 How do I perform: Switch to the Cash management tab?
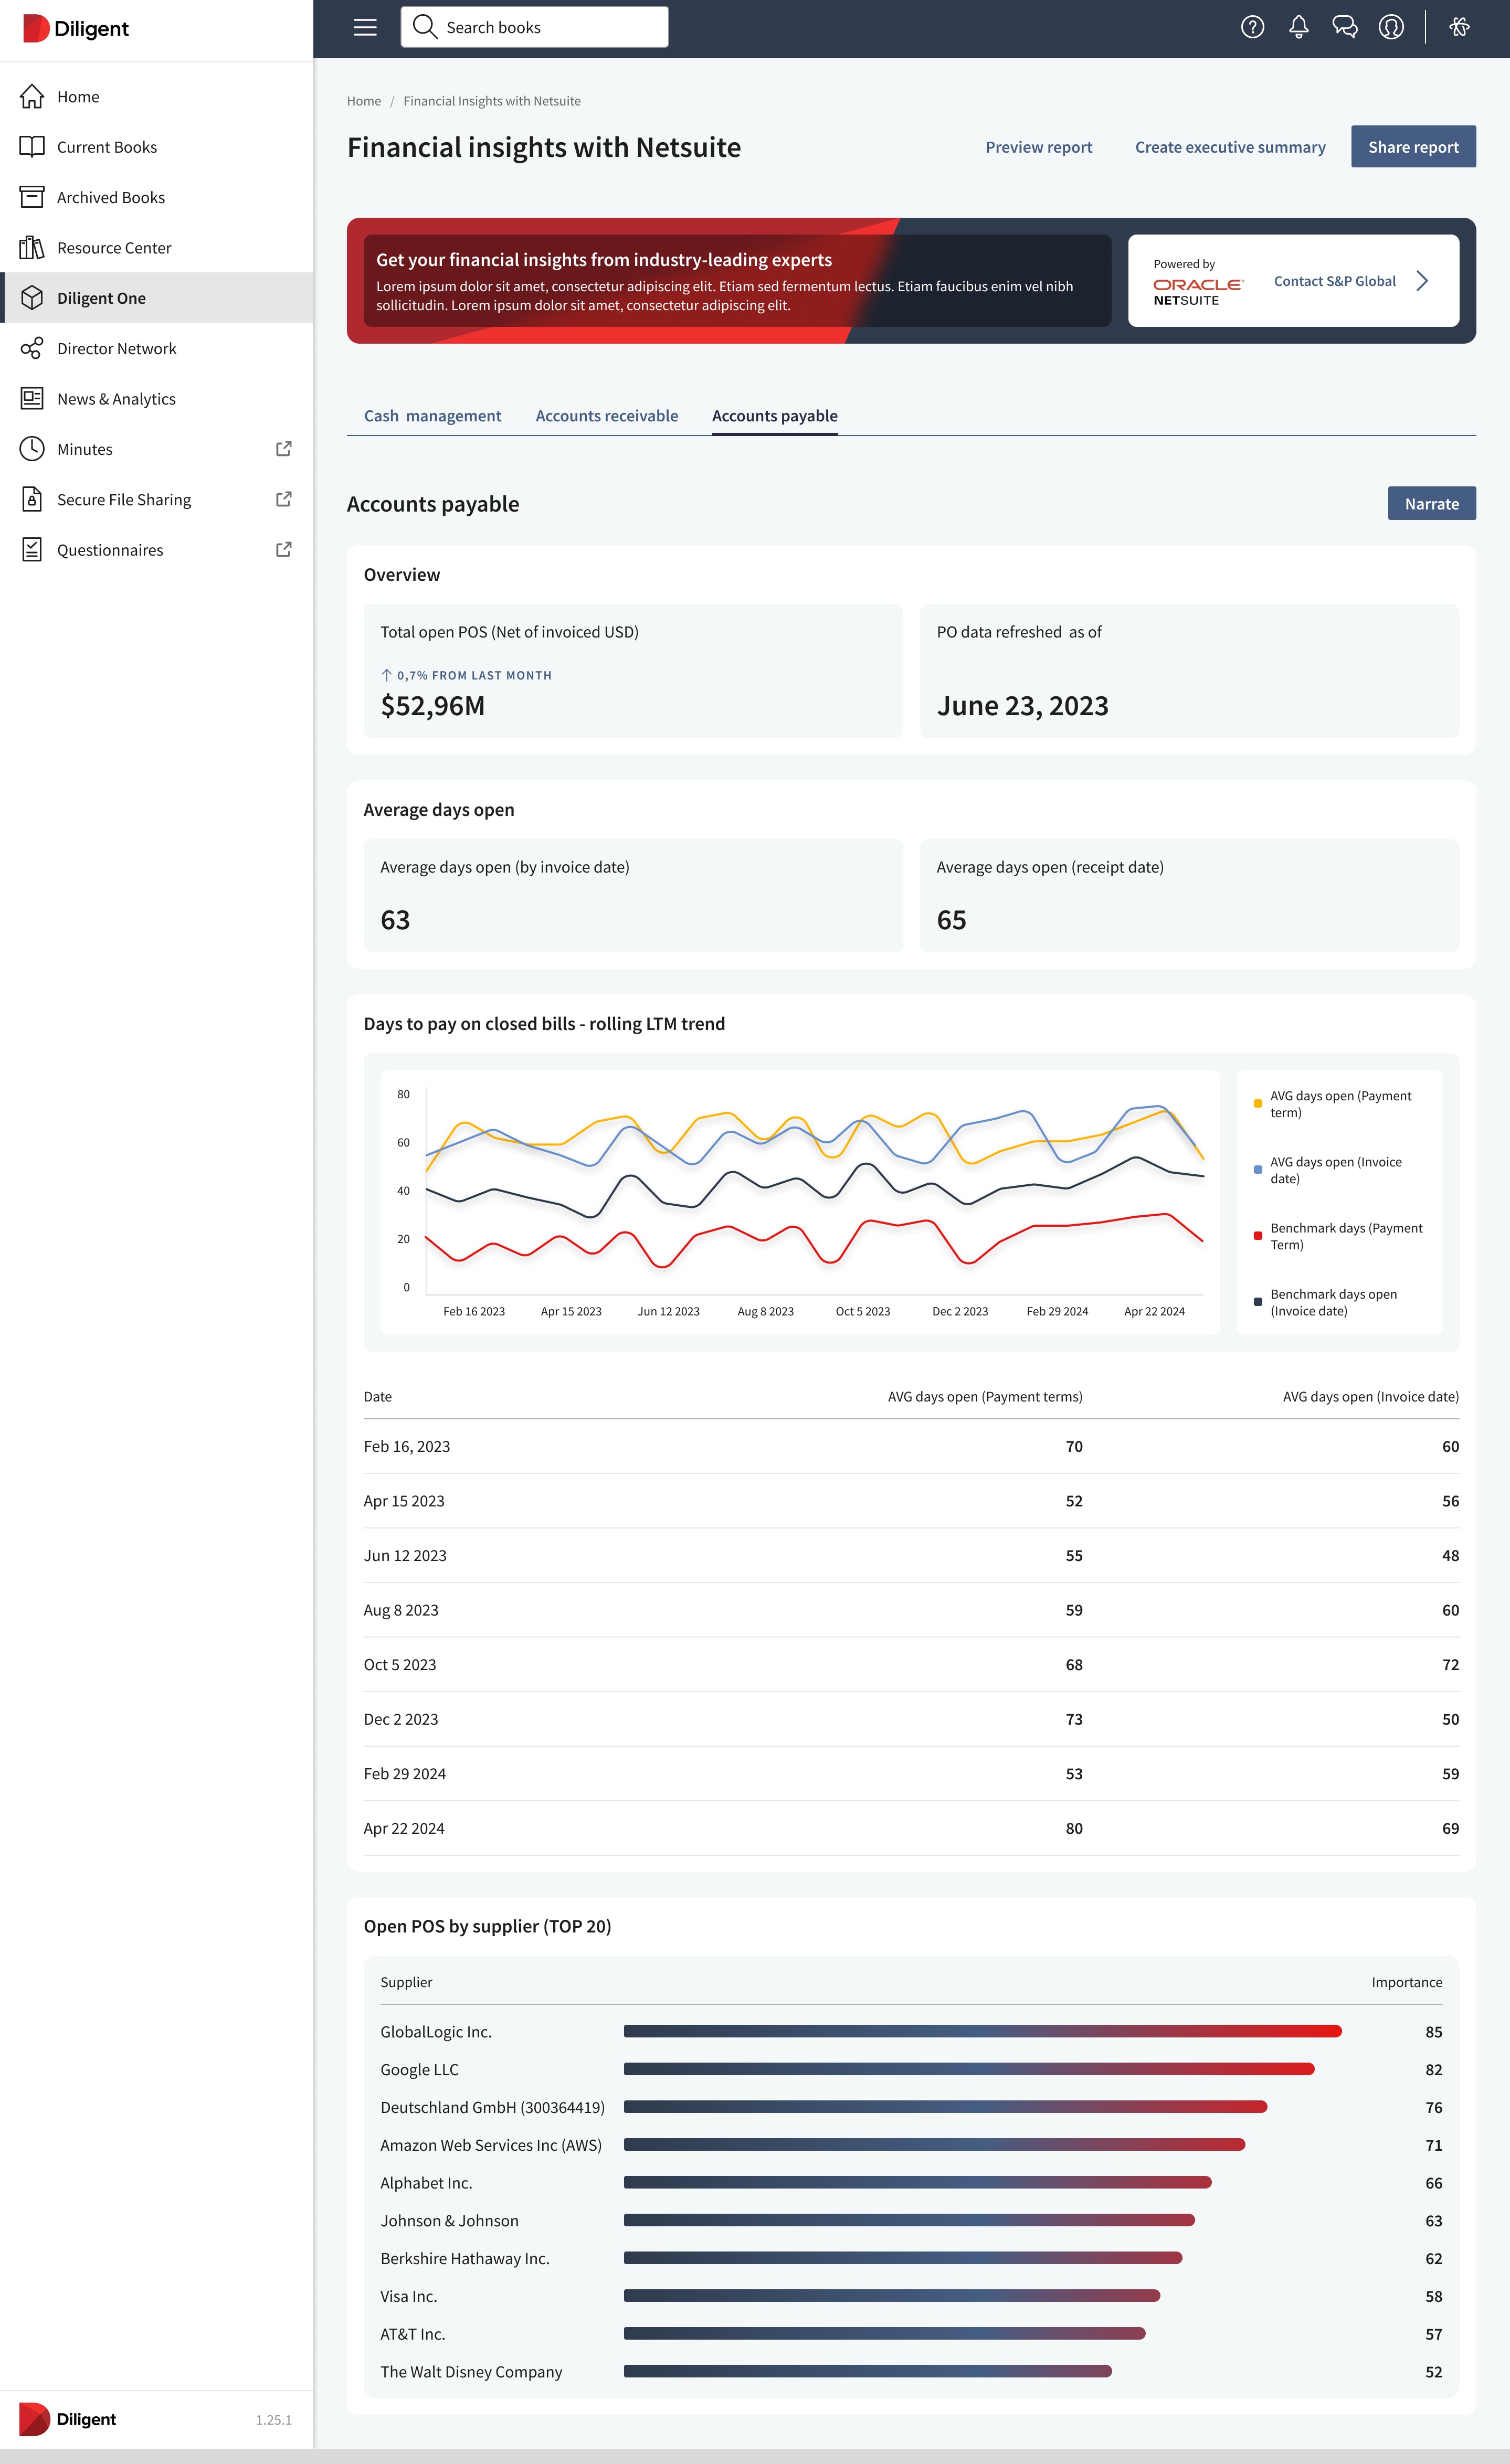tap(432, 416)
